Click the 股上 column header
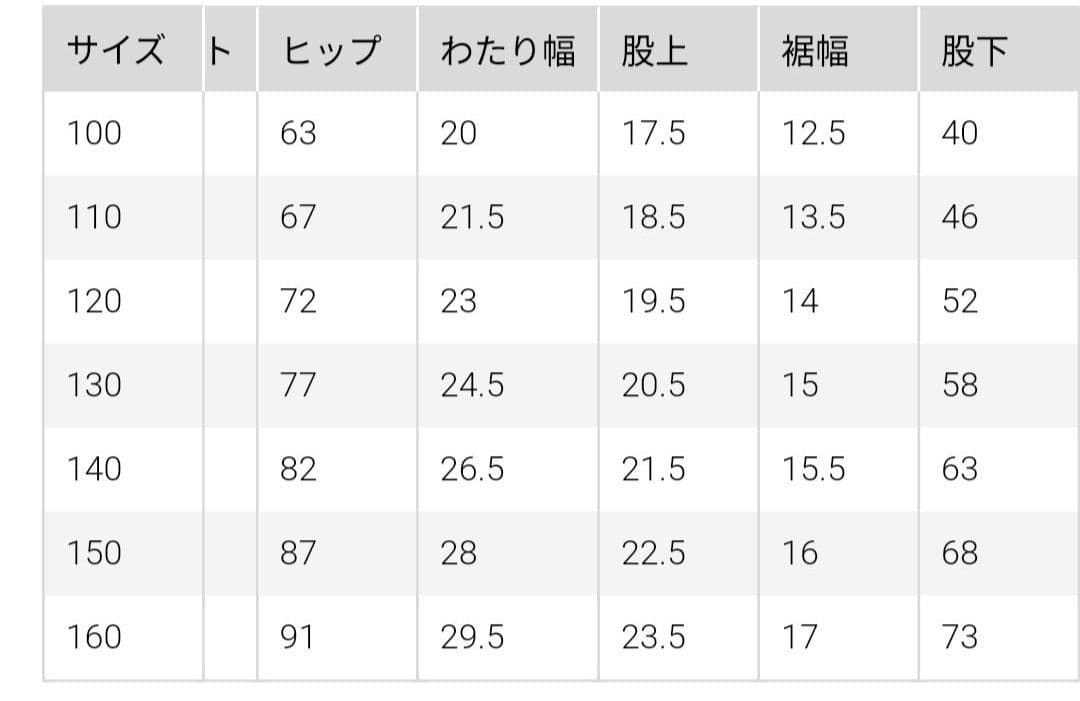Screen dimensions: 1080x701 coord(654,52)
